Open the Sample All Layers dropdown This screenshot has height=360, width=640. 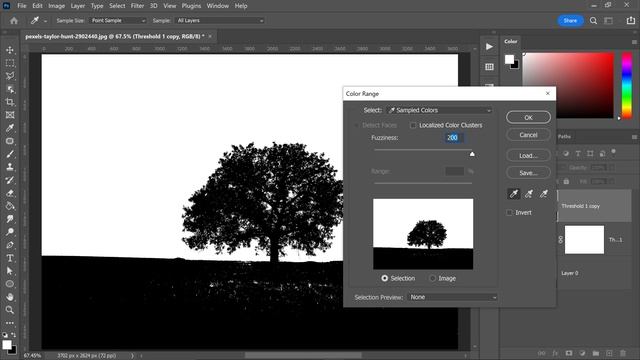tap(220, 20)
